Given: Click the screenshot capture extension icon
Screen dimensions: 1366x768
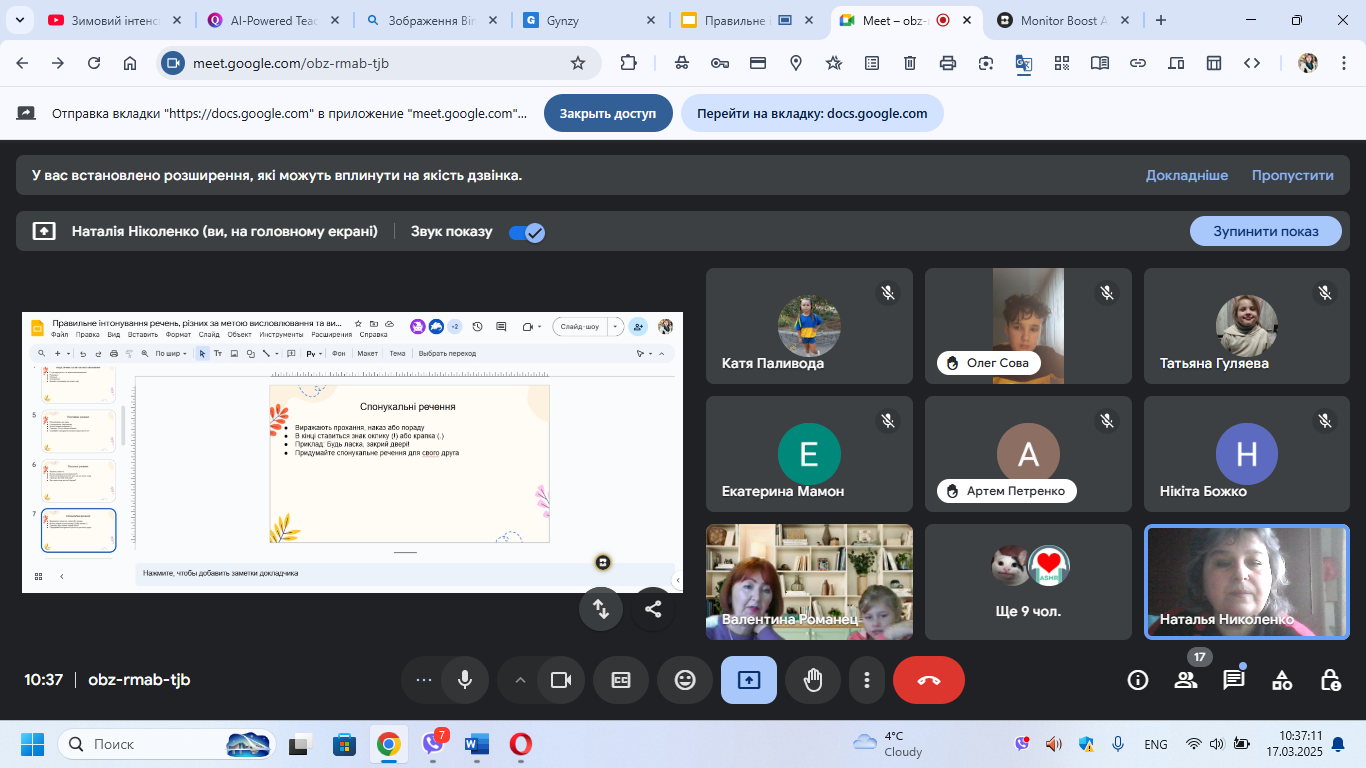Looking at the screenshot, I should pyautogui.click(x=986, y=63).
